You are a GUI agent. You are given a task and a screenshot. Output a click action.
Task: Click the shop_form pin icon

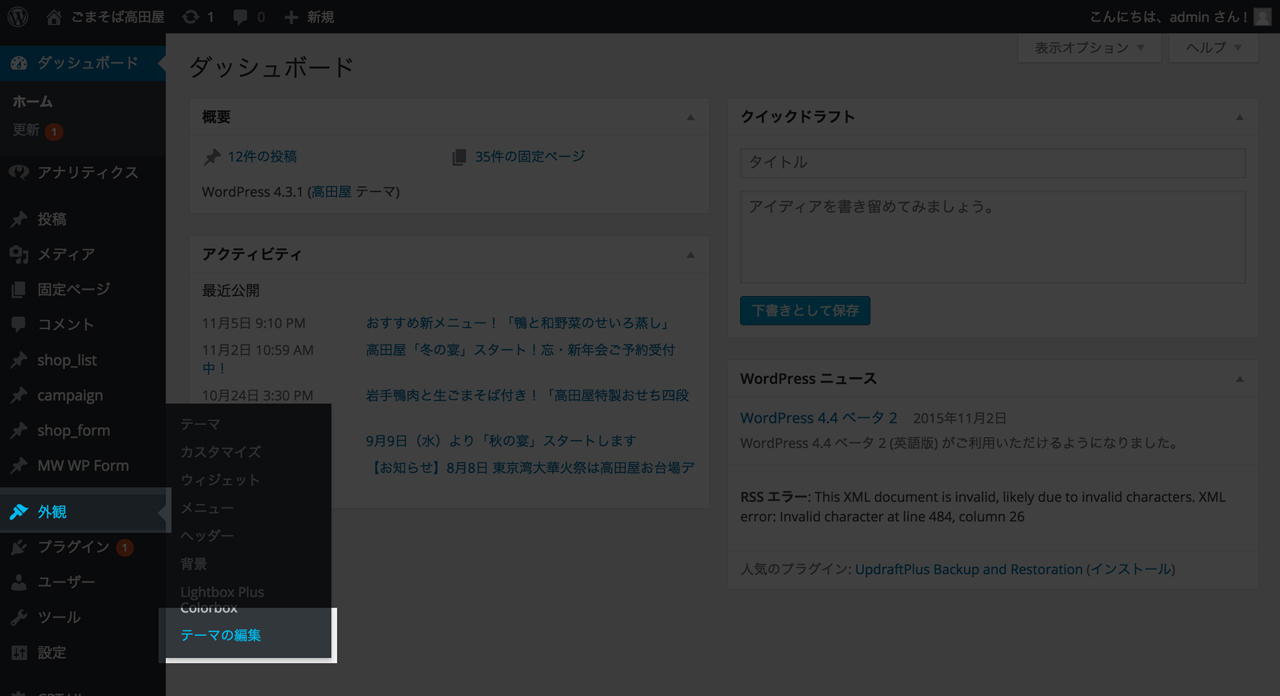click(19, 430)
